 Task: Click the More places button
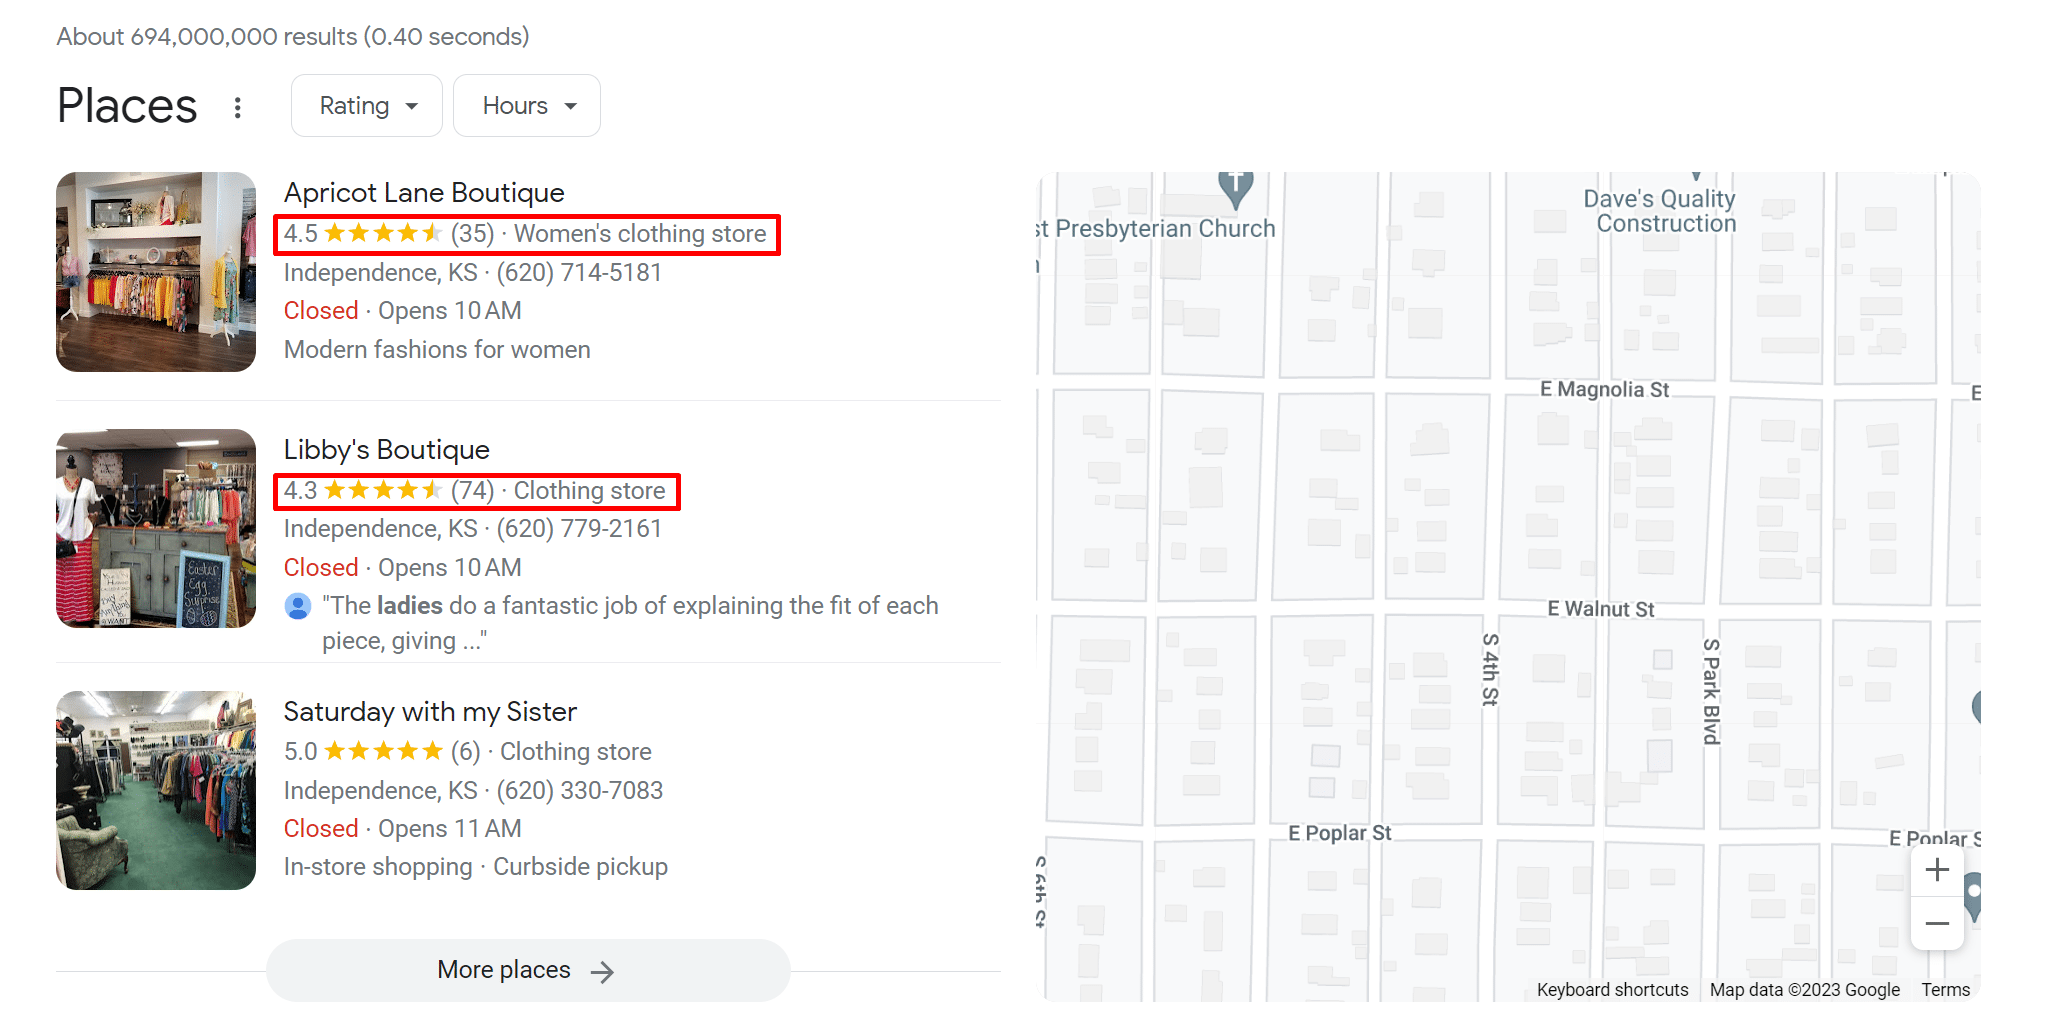click(x=505, y=970)
